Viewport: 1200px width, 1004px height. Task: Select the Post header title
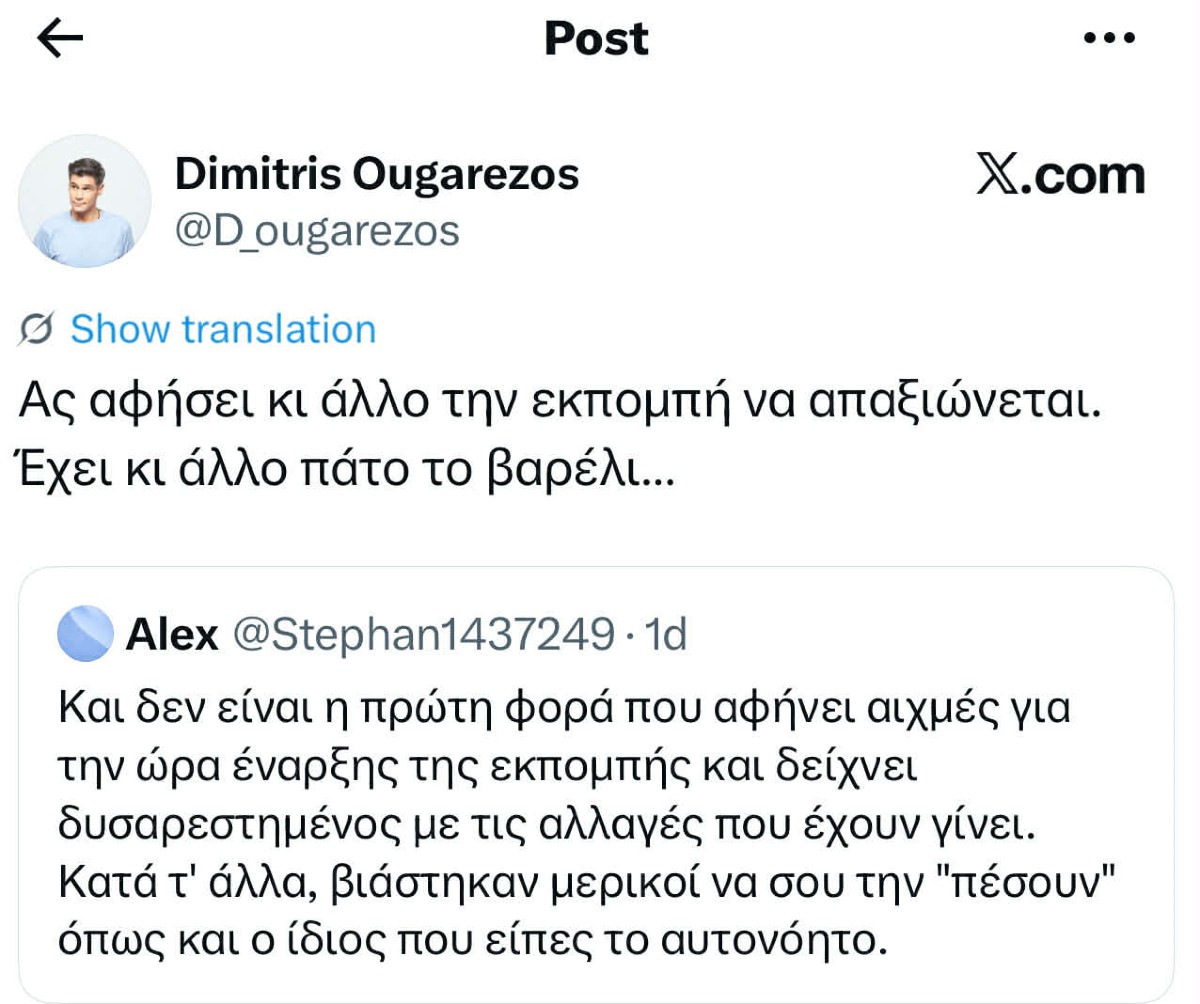point(595,38)
